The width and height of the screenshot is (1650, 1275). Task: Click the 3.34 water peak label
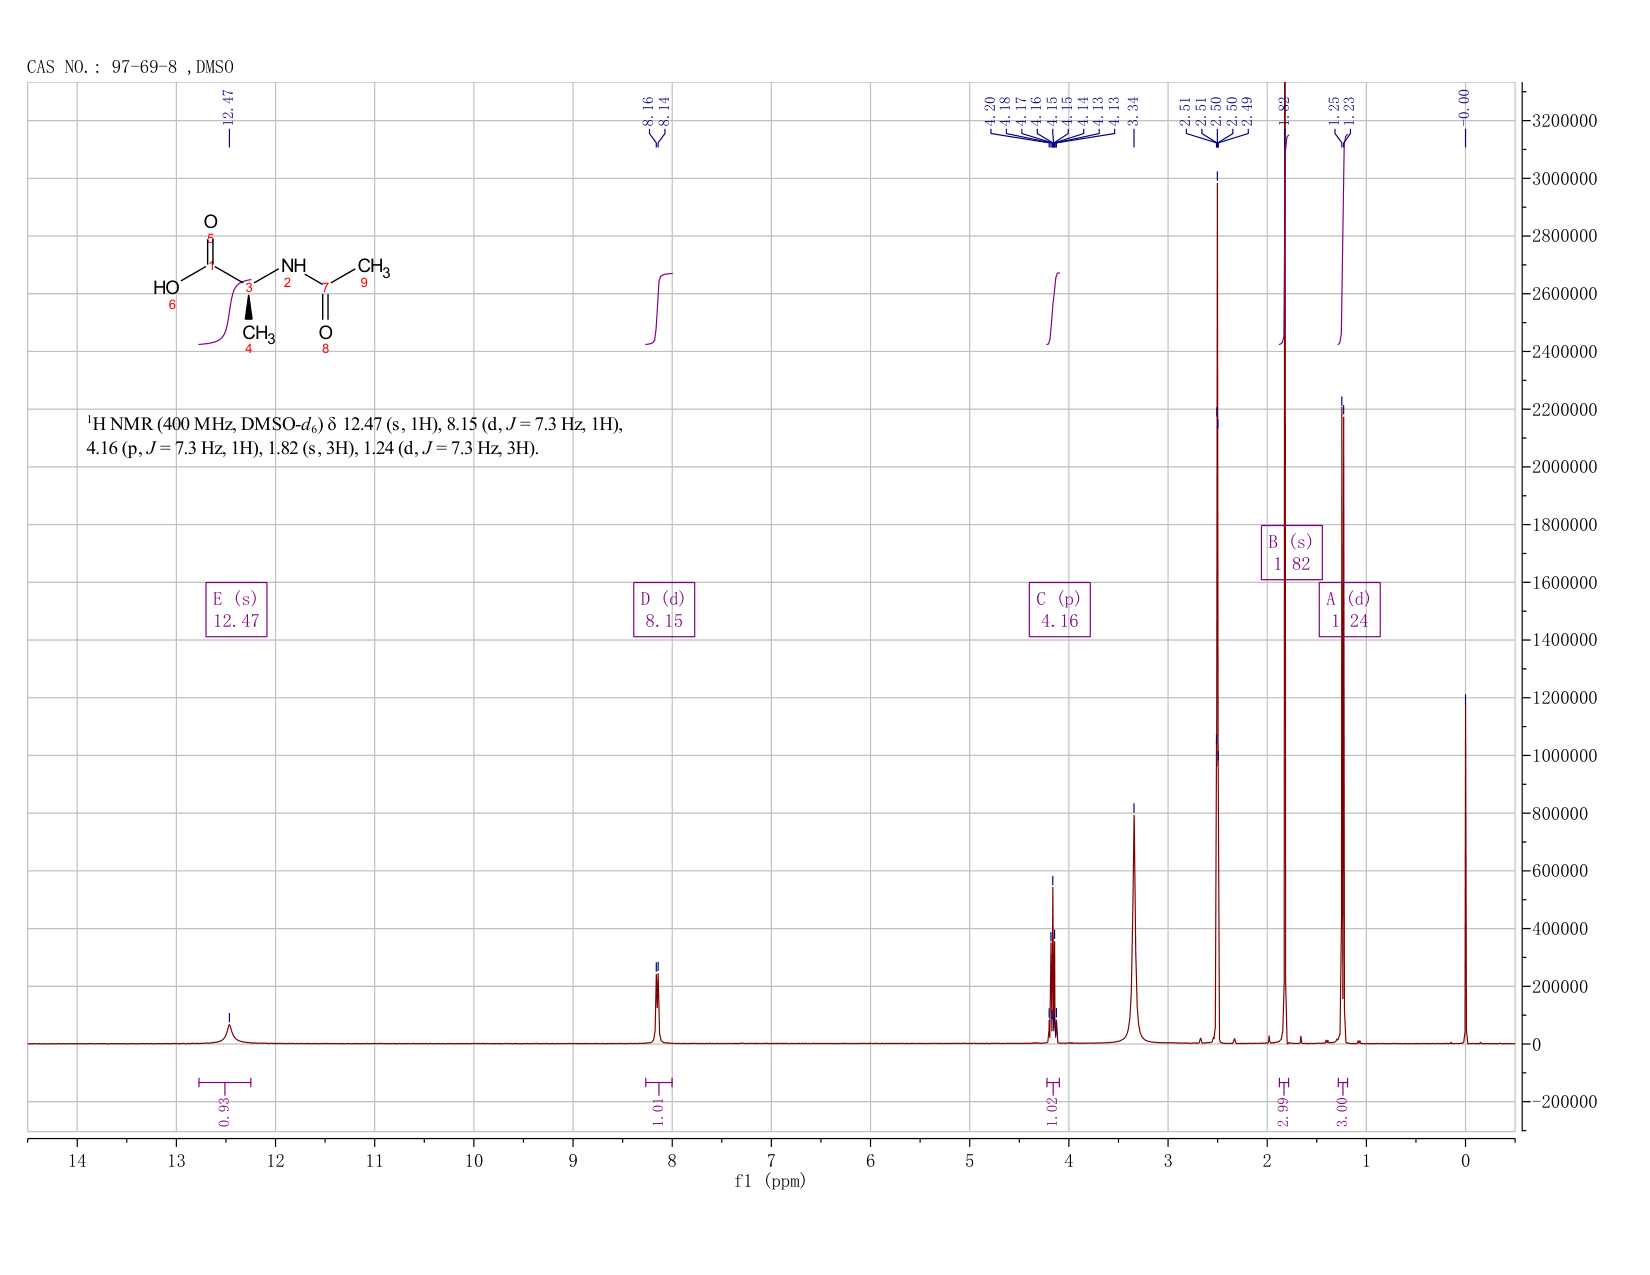pyautogui.click(x=1133, y=110)
